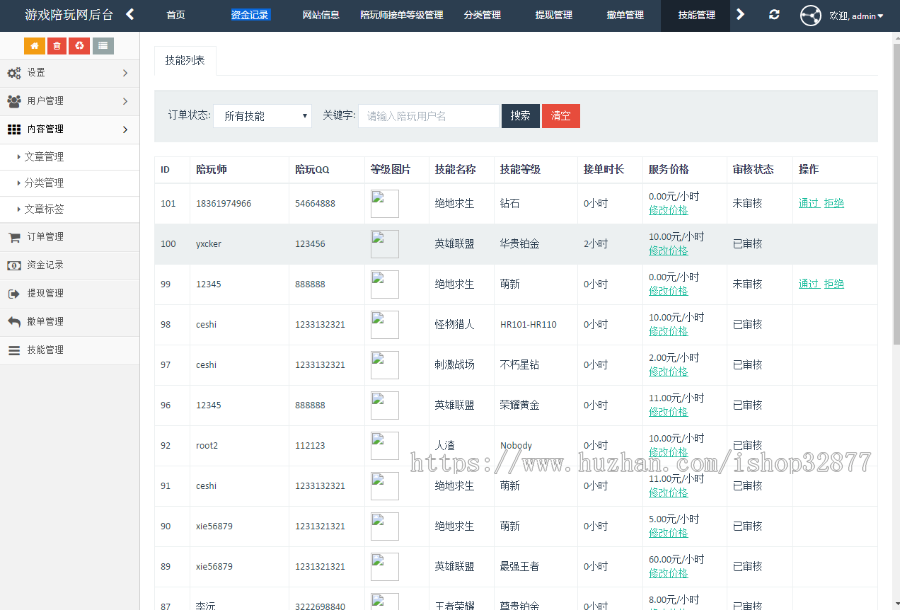Viewport: 900px width, 610px height.
Task: Click the refresh icon in top navigation bar
Action: pos(772,15)
